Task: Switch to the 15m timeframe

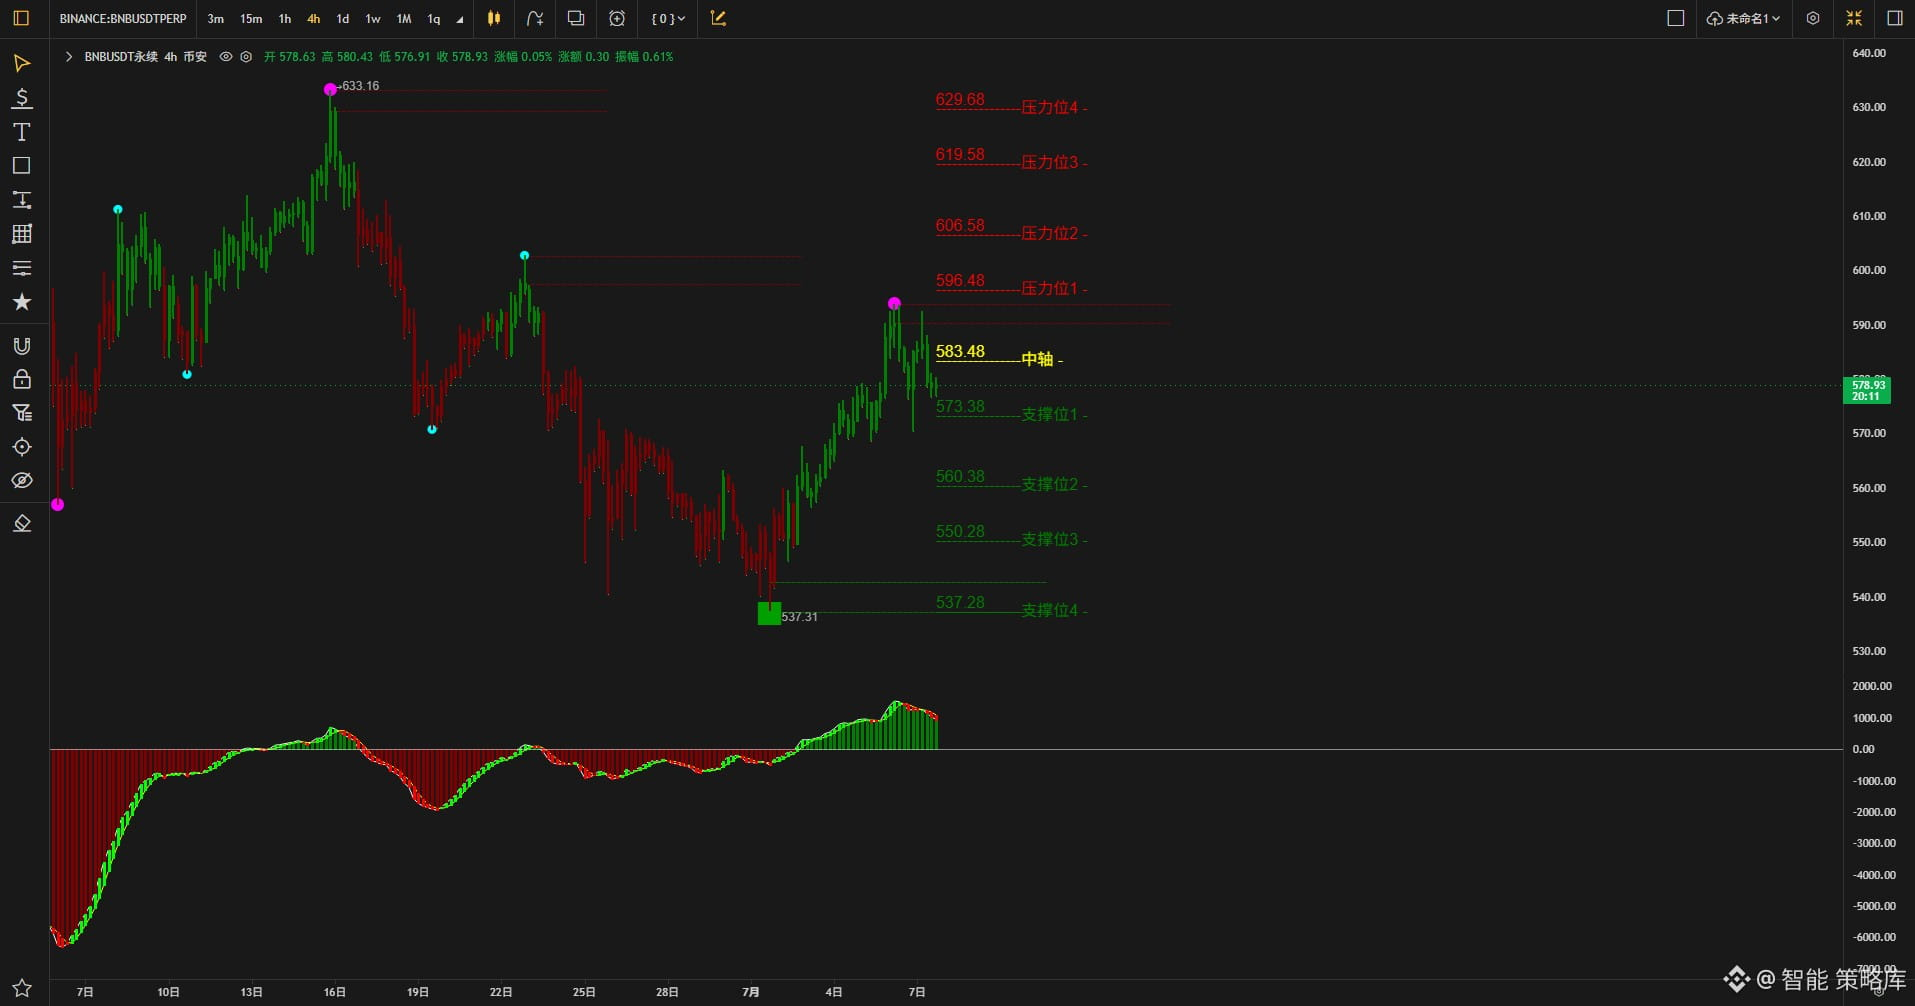Action: tap(251, 19)
